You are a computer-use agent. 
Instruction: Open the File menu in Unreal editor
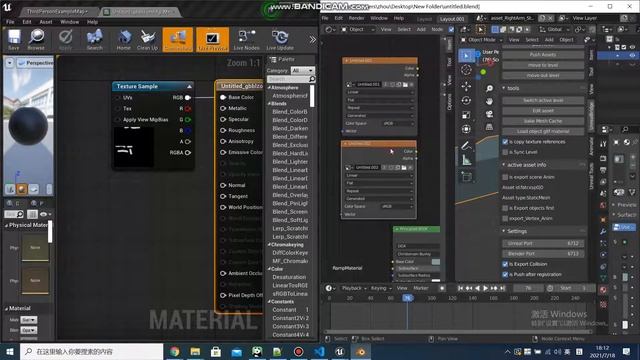coord(10,22)
